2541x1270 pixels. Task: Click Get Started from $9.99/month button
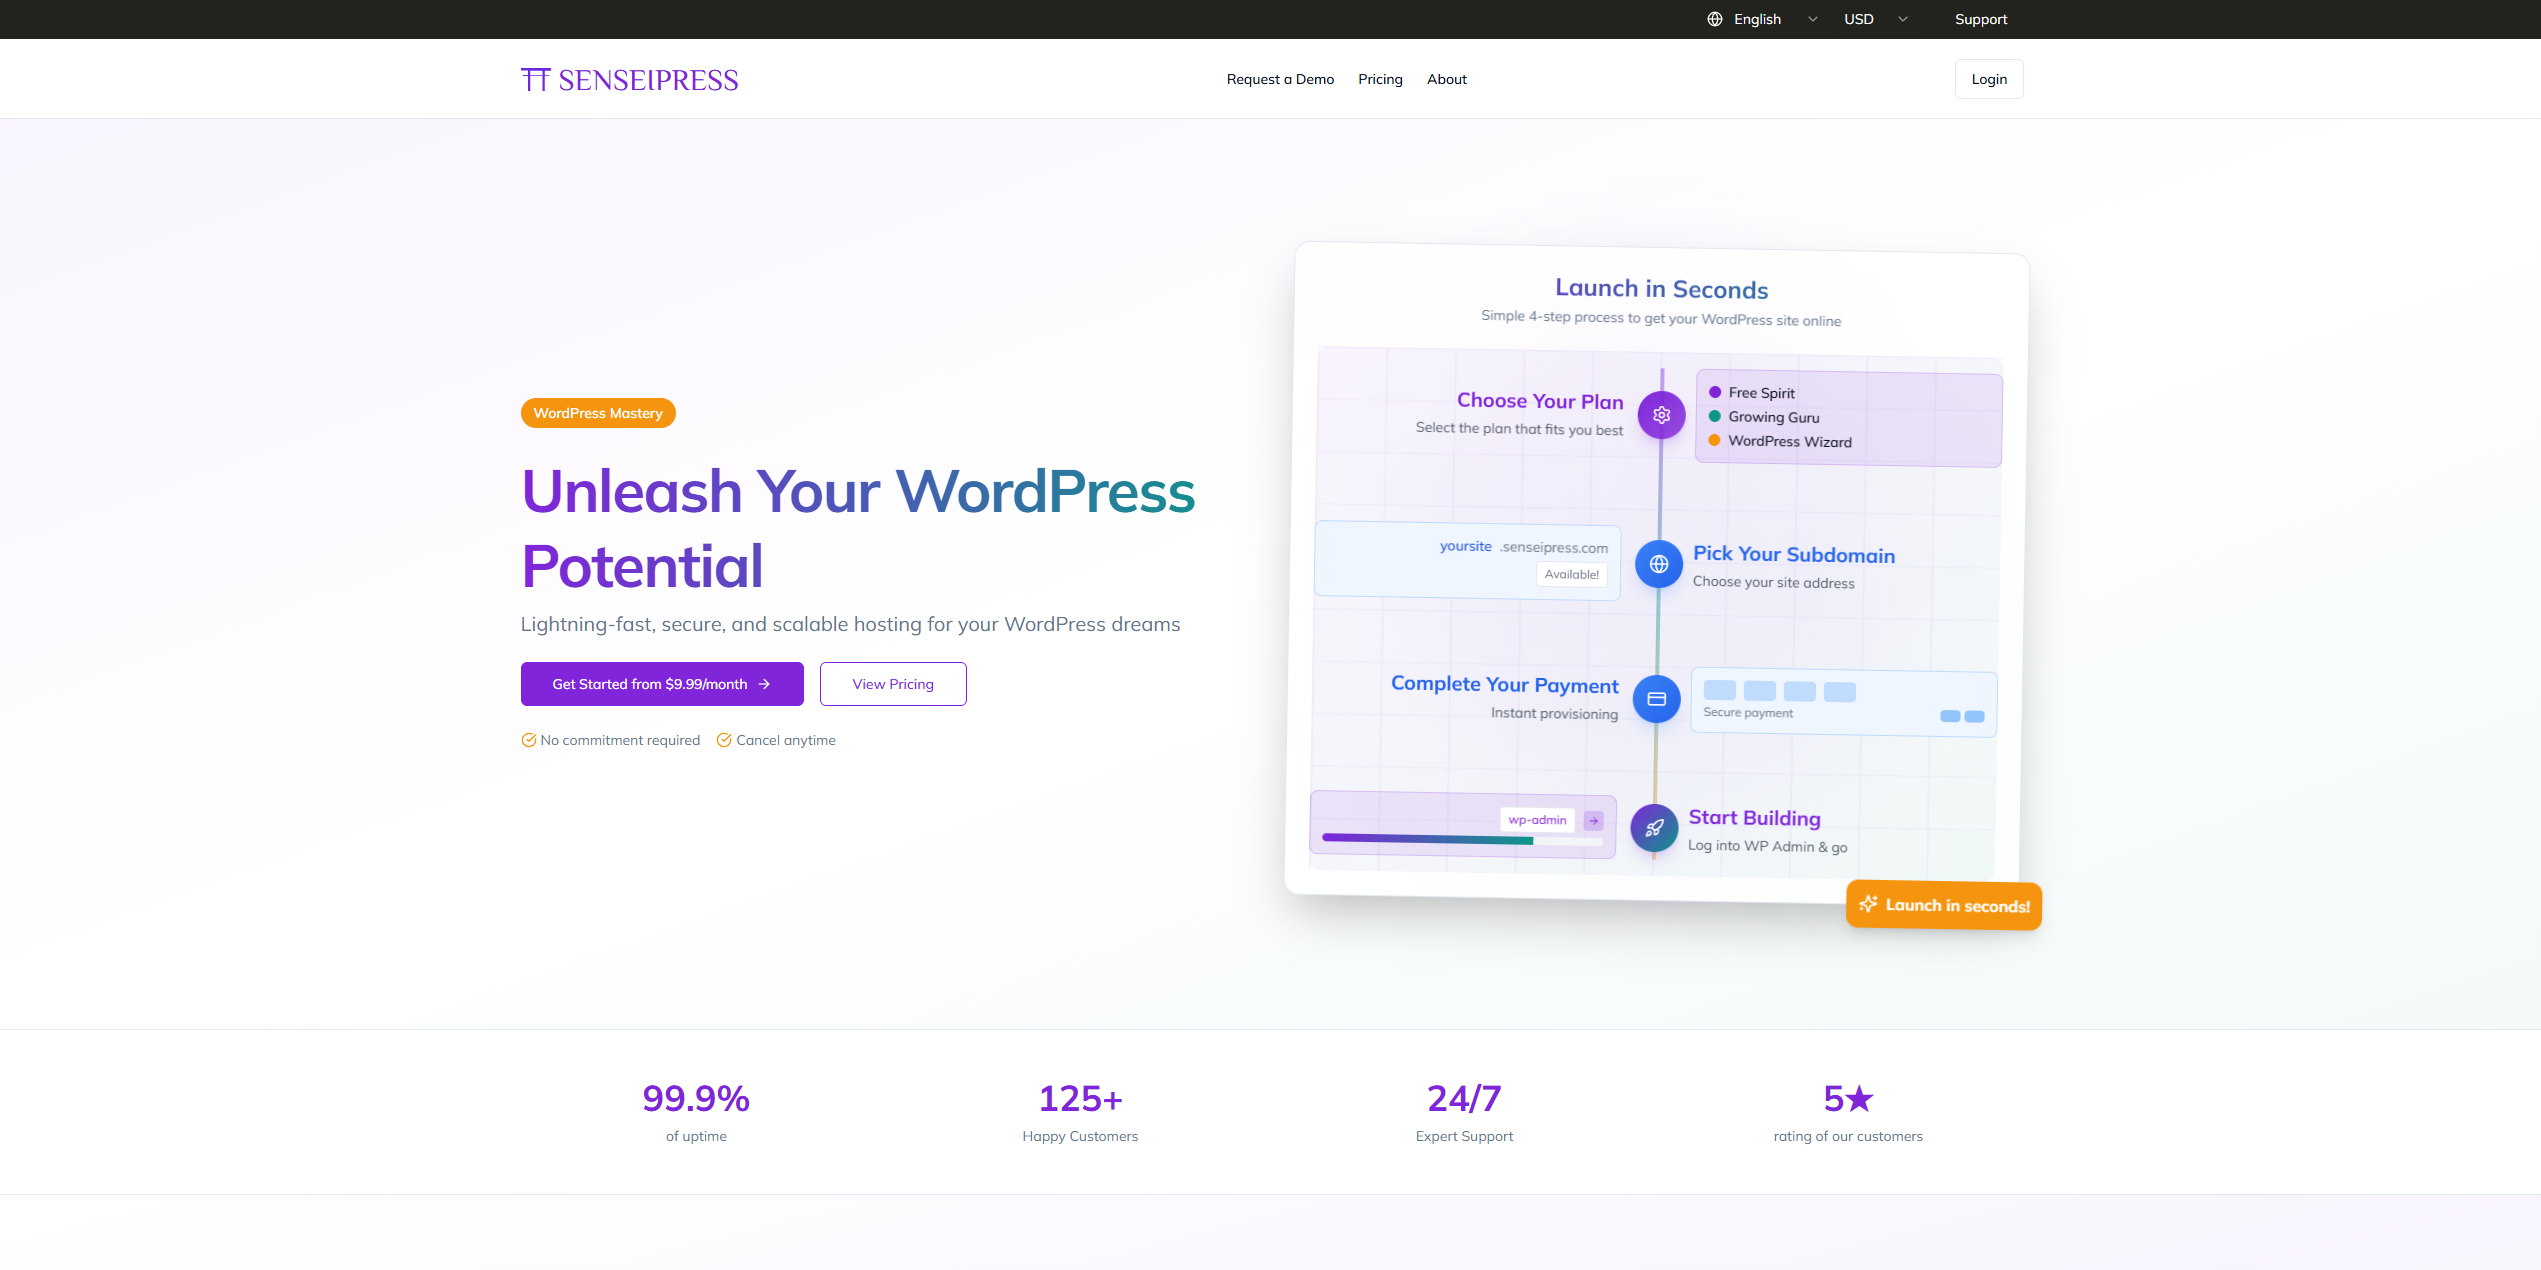tap(661, 684)
